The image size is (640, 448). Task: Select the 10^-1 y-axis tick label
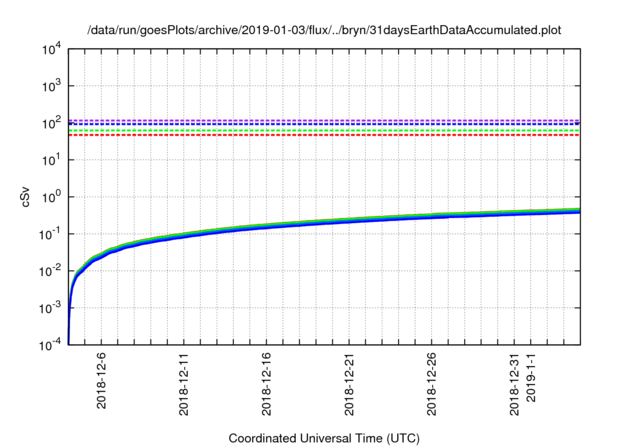click(x=51, y=234)
